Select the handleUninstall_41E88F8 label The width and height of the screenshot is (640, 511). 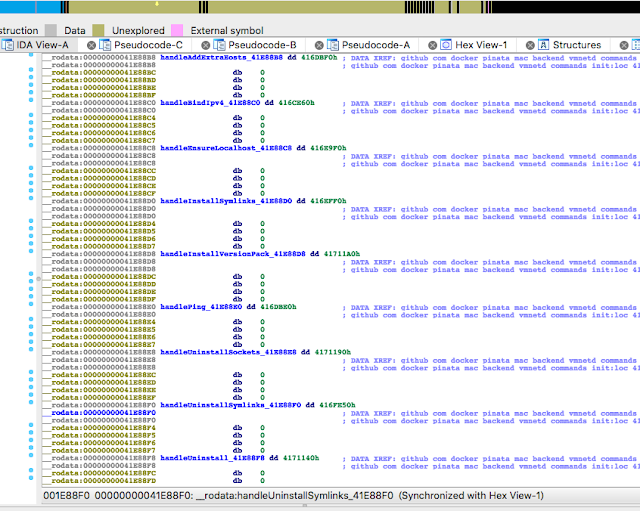(212, 458)
